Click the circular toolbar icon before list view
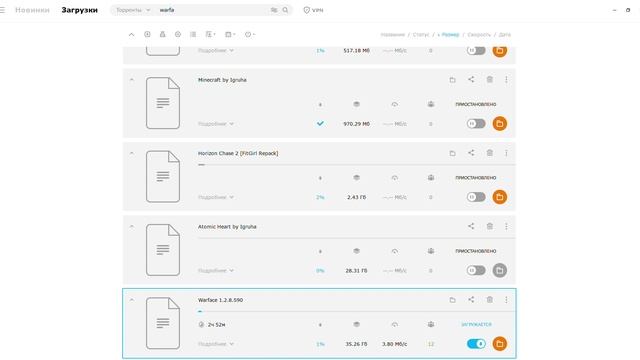 pos(178,34)
